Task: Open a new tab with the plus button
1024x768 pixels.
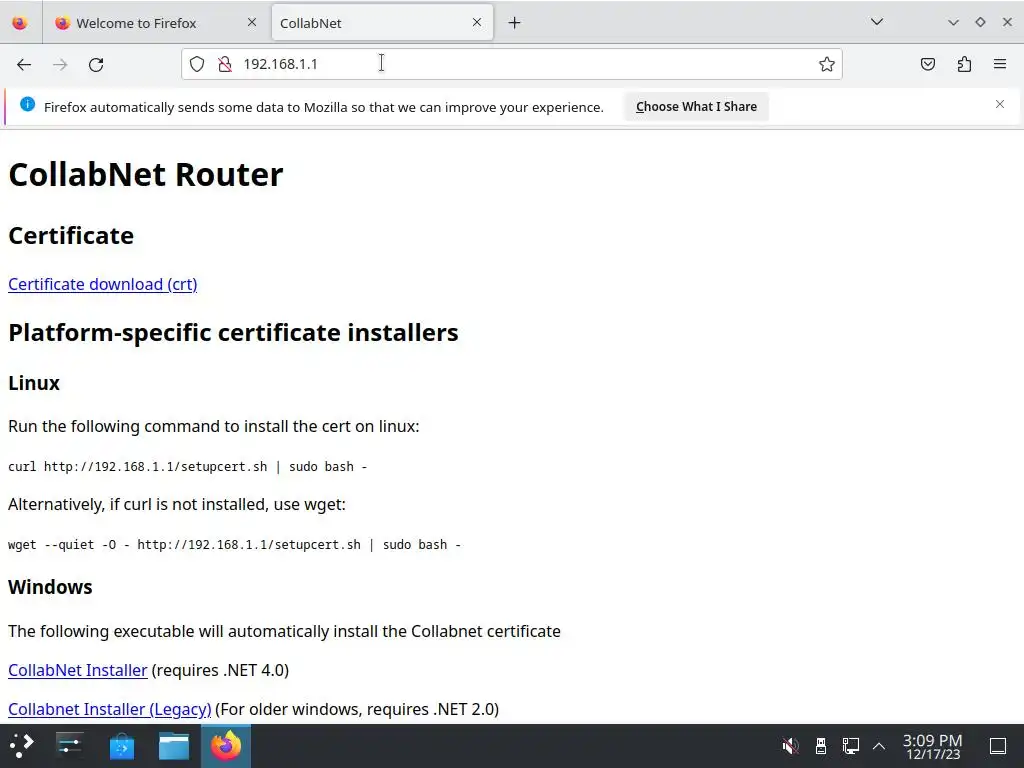Action: tap(515, 23)
